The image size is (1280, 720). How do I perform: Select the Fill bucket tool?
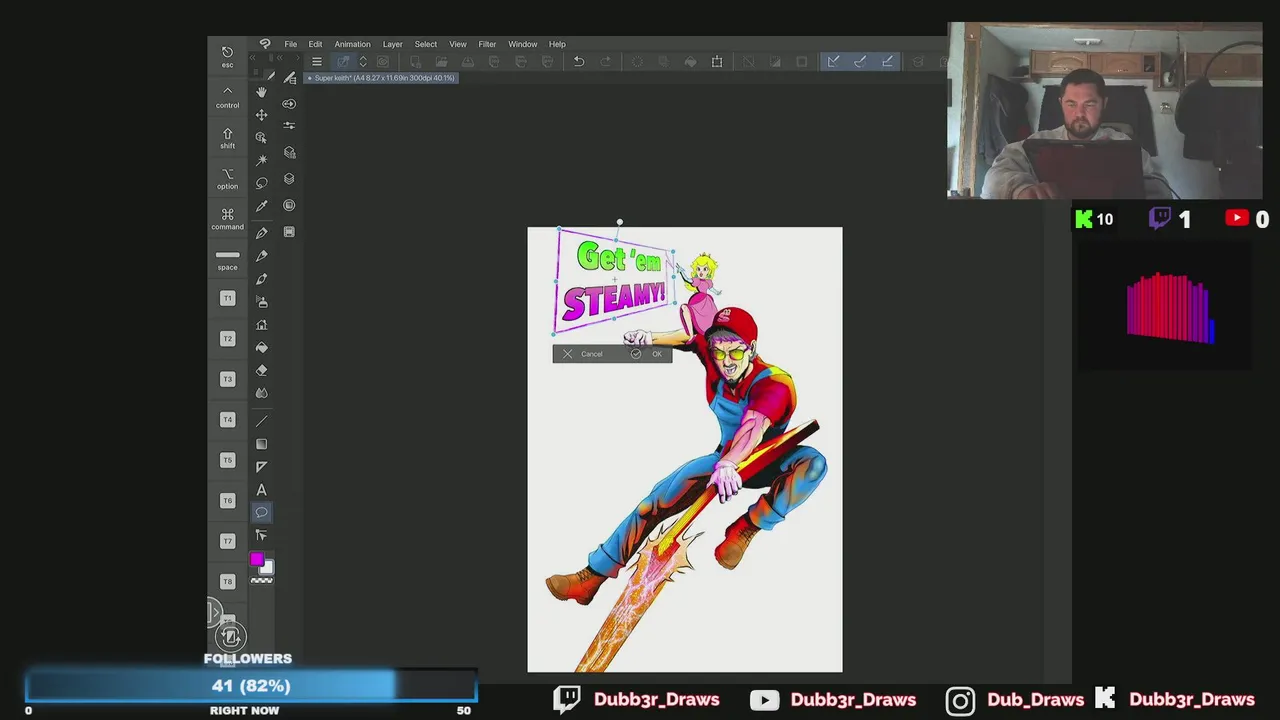click(x=261, y=348)
